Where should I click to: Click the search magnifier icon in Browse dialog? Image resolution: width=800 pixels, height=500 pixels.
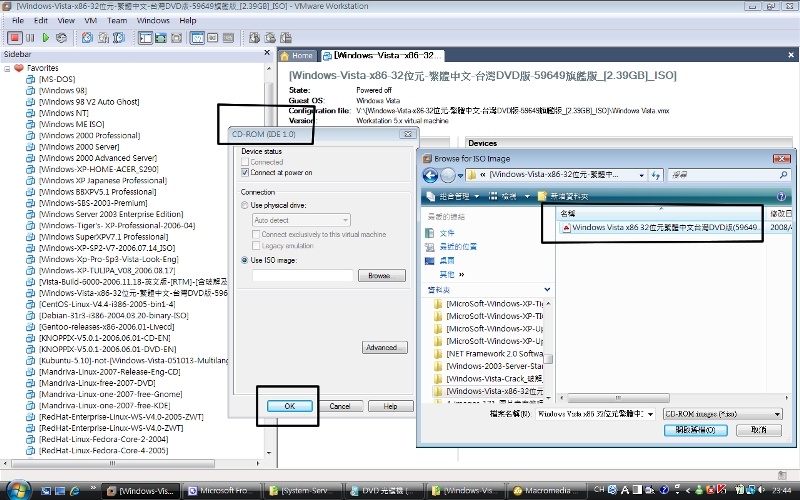click(784, 175)
